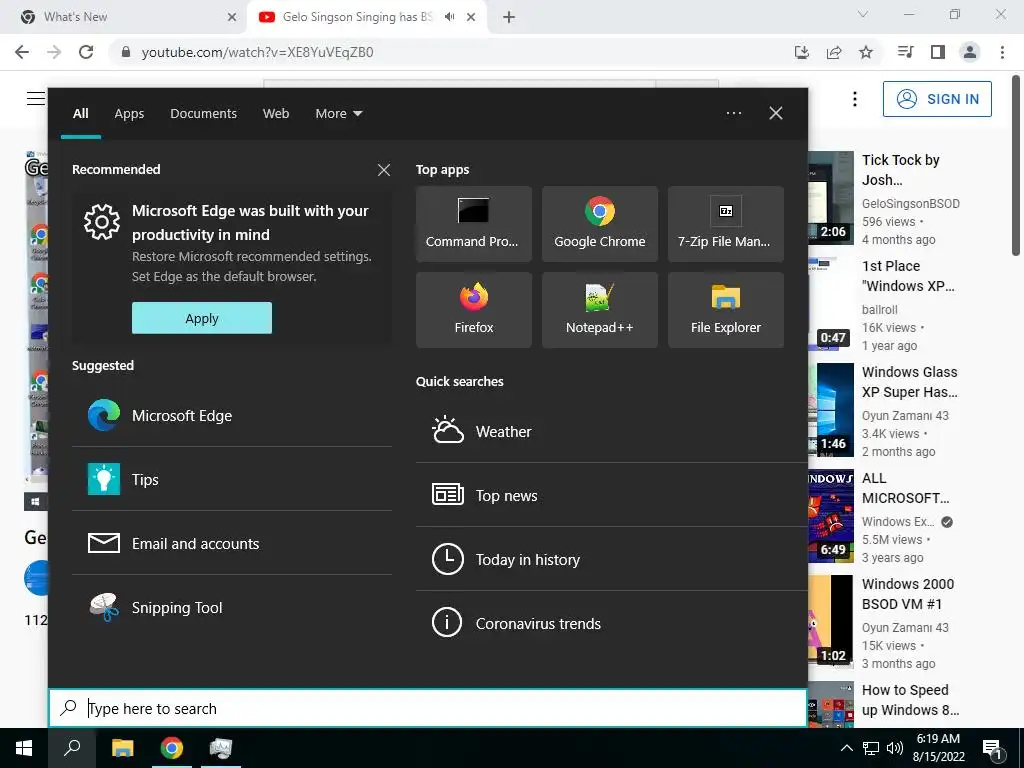Apply recommended Microsoft Edge settings

pos(202,318)
